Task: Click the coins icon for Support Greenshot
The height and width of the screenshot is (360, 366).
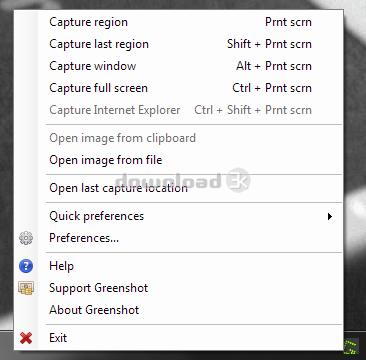Action: [26, 288]
